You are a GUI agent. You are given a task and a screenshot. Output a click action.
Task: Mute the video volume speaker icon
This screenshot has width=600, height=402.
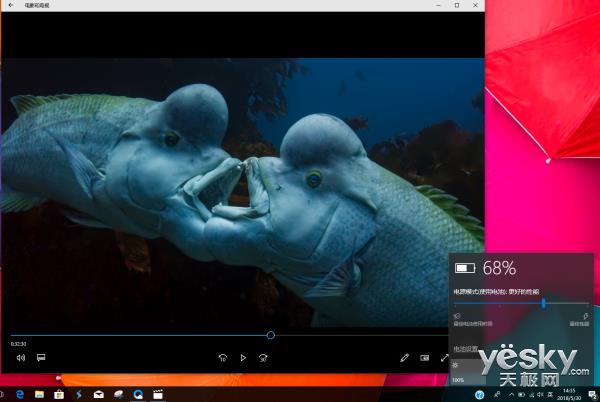21,357
